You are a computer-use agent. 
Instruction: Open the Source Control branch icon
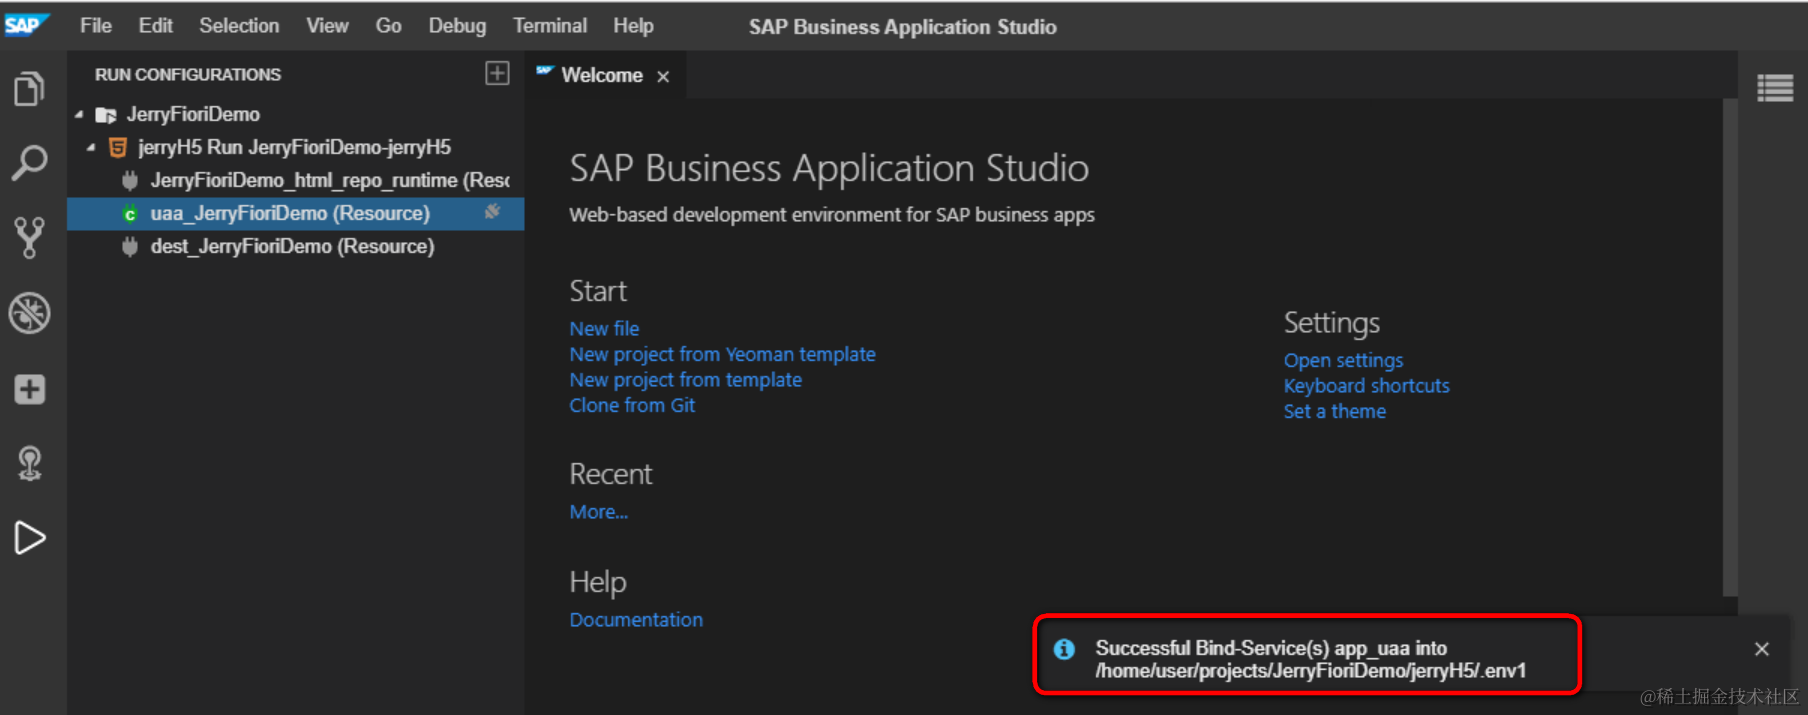pos(29,237)
